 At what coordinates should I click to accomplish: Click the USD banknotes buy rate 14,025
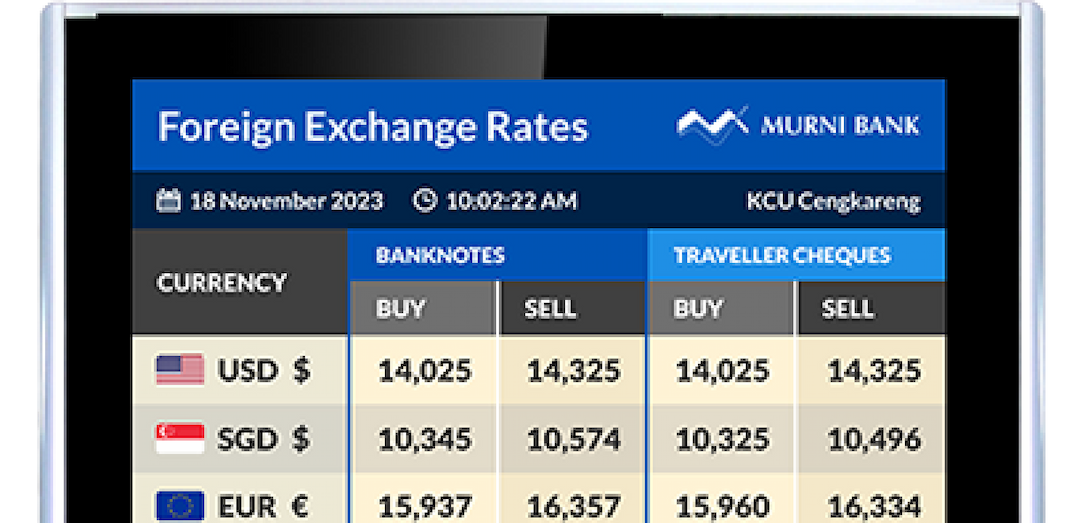pos(425,371)
